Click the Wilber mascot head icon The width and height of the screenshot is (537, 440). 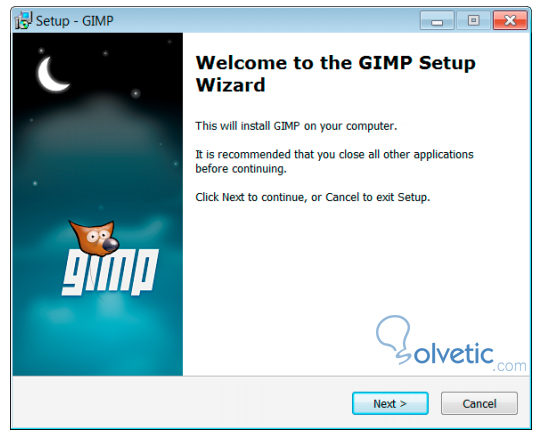[94, 238]
